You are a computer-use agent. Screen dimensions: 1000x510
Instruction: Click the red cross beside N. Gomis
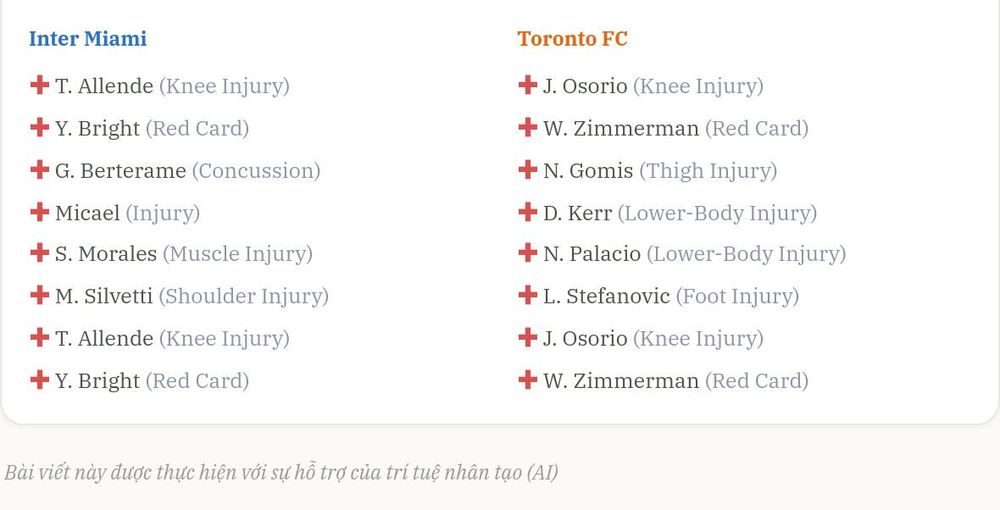527,170
